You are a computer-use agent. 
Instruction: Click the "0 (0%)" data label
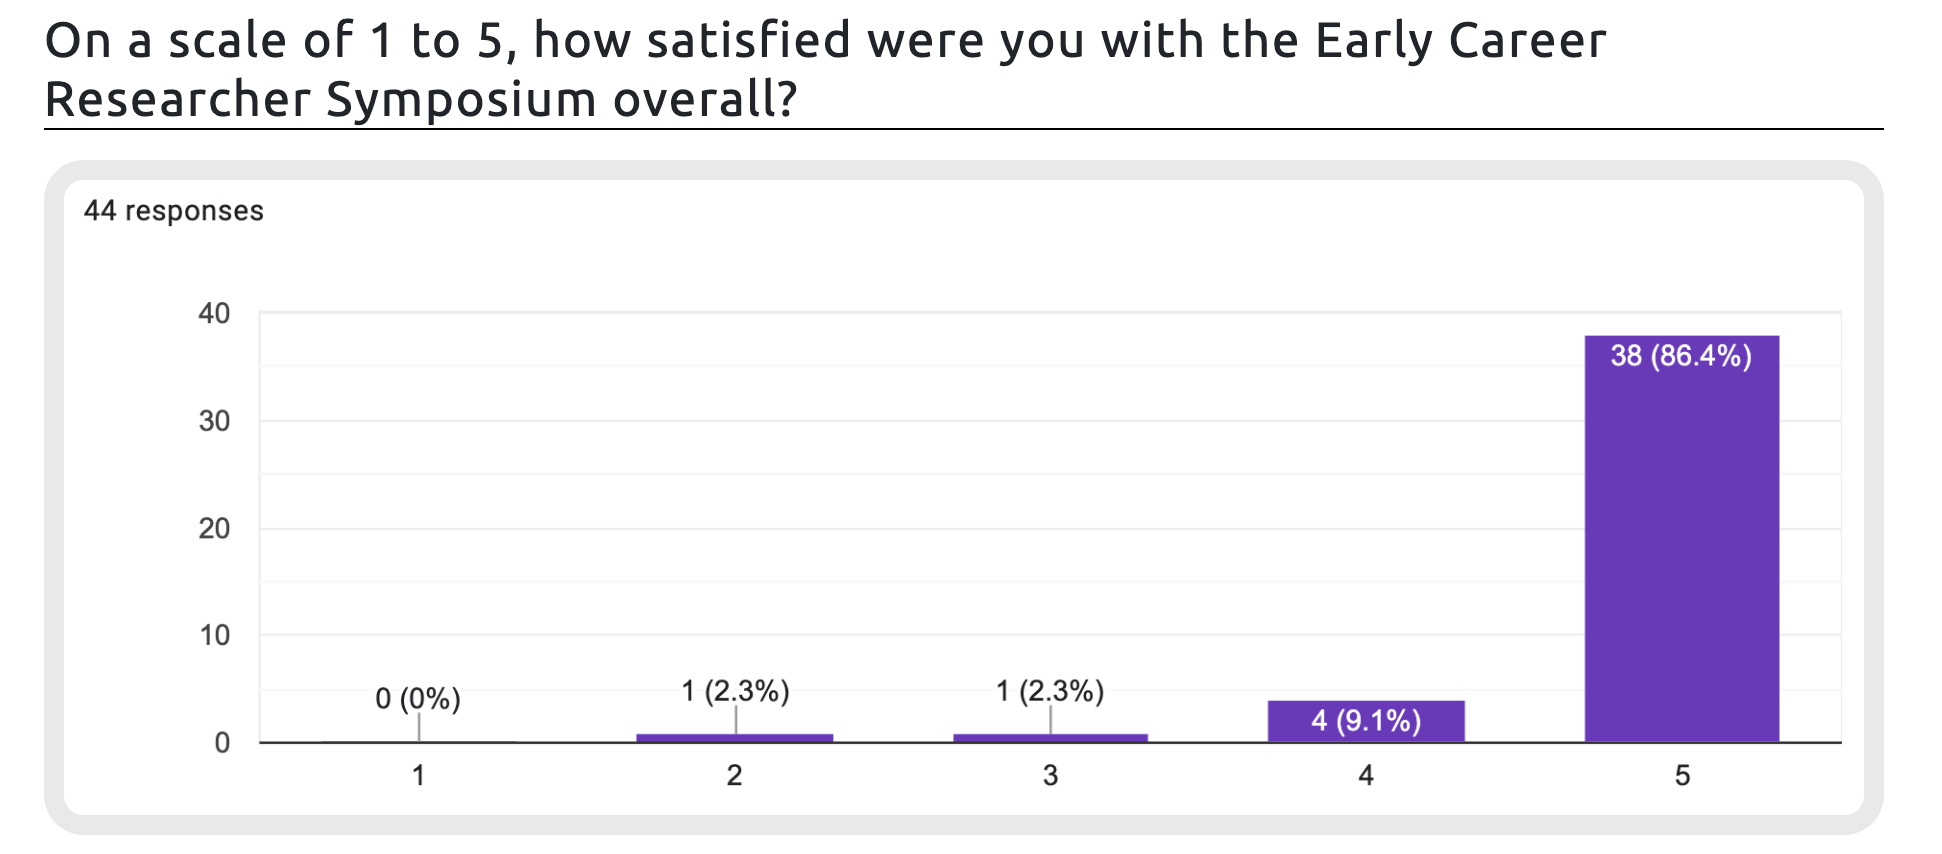pos(418,699)
